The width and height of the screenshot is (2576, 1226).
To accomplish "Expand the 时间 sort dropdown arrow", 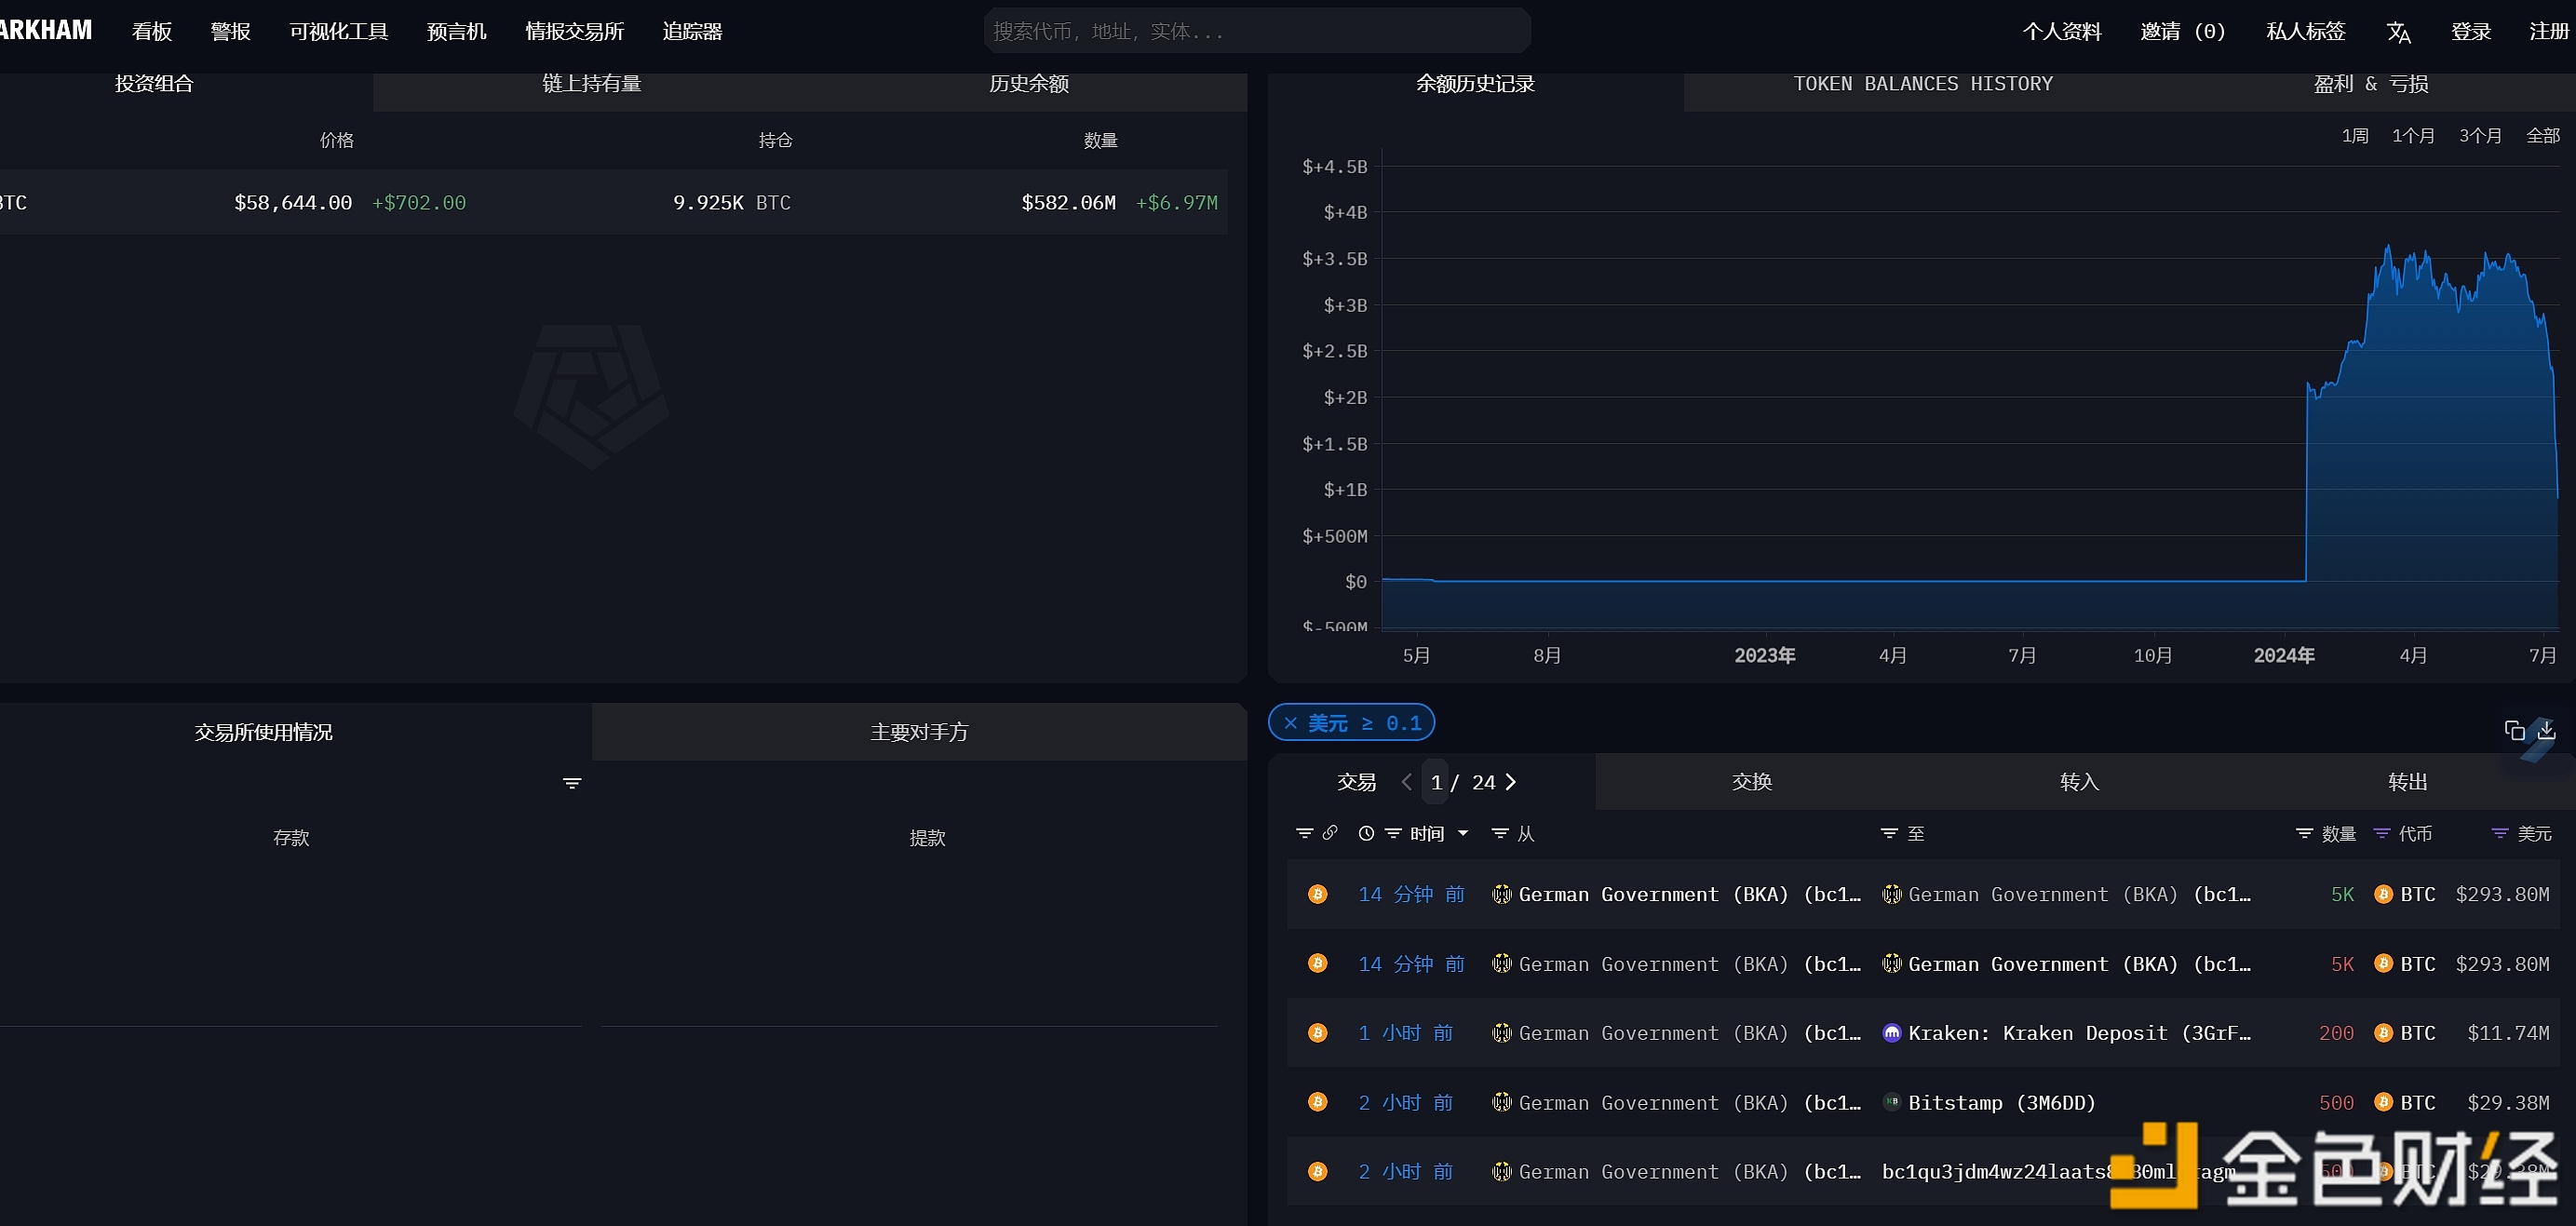I will [x=1463, y=833].
